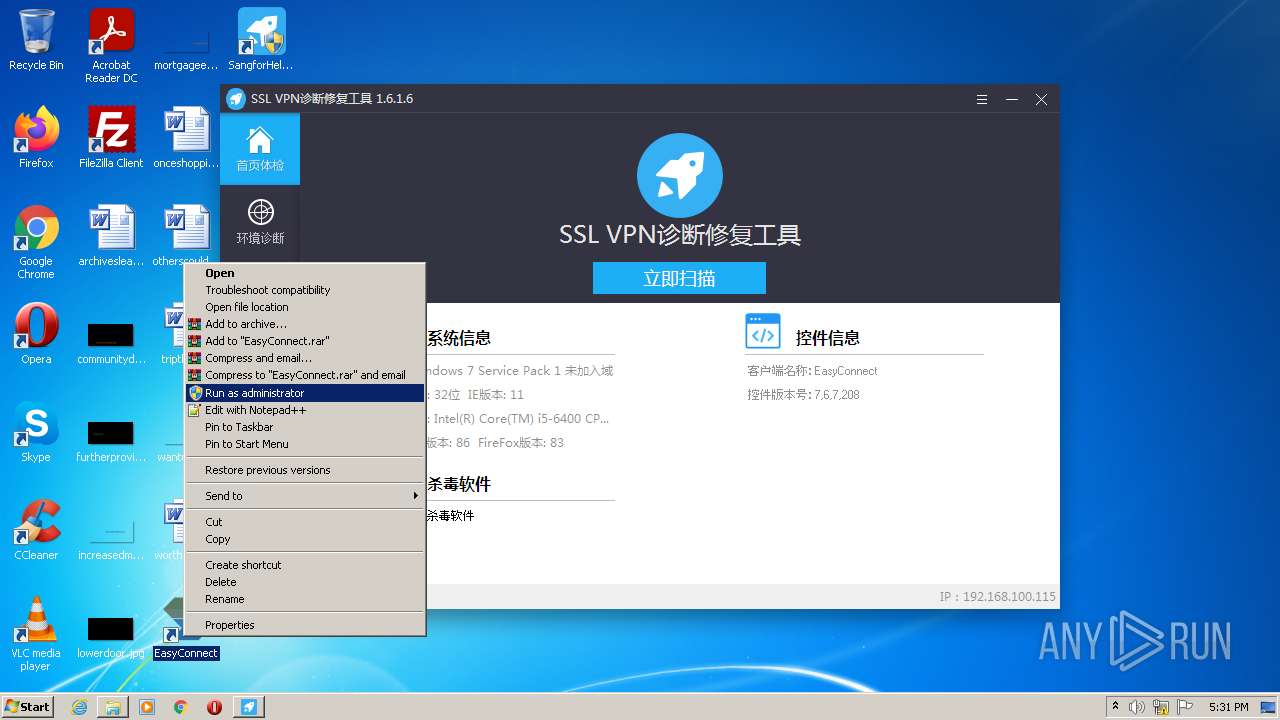This screenshot has width=1280, height=720.
Task: Select the increasedm desktop file icon
Action: 111,537
